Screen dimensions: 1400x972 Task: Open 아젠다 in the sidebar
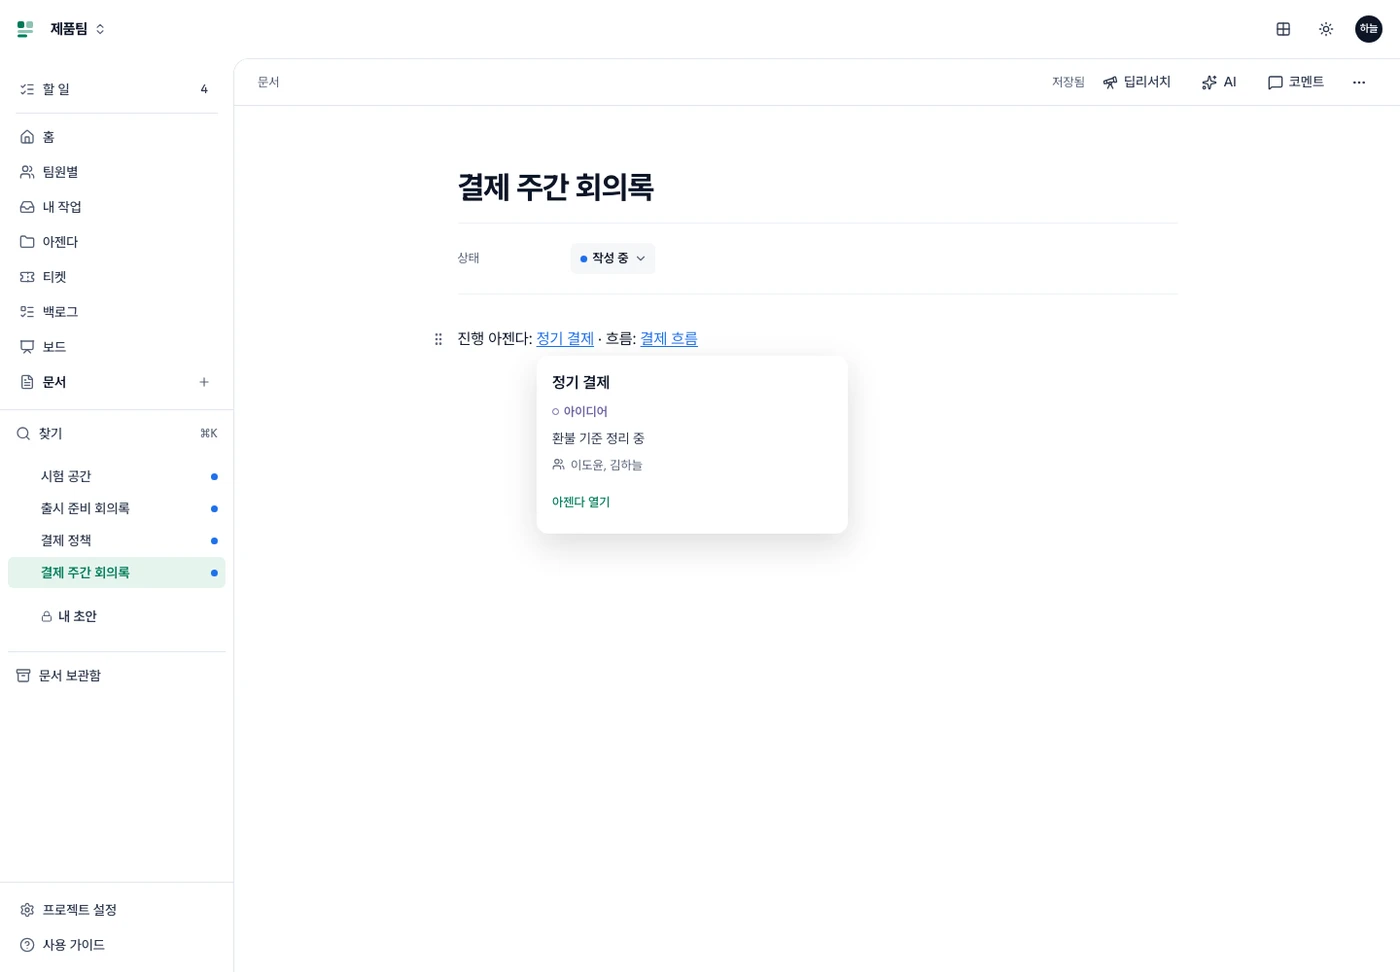coord(117,242)
